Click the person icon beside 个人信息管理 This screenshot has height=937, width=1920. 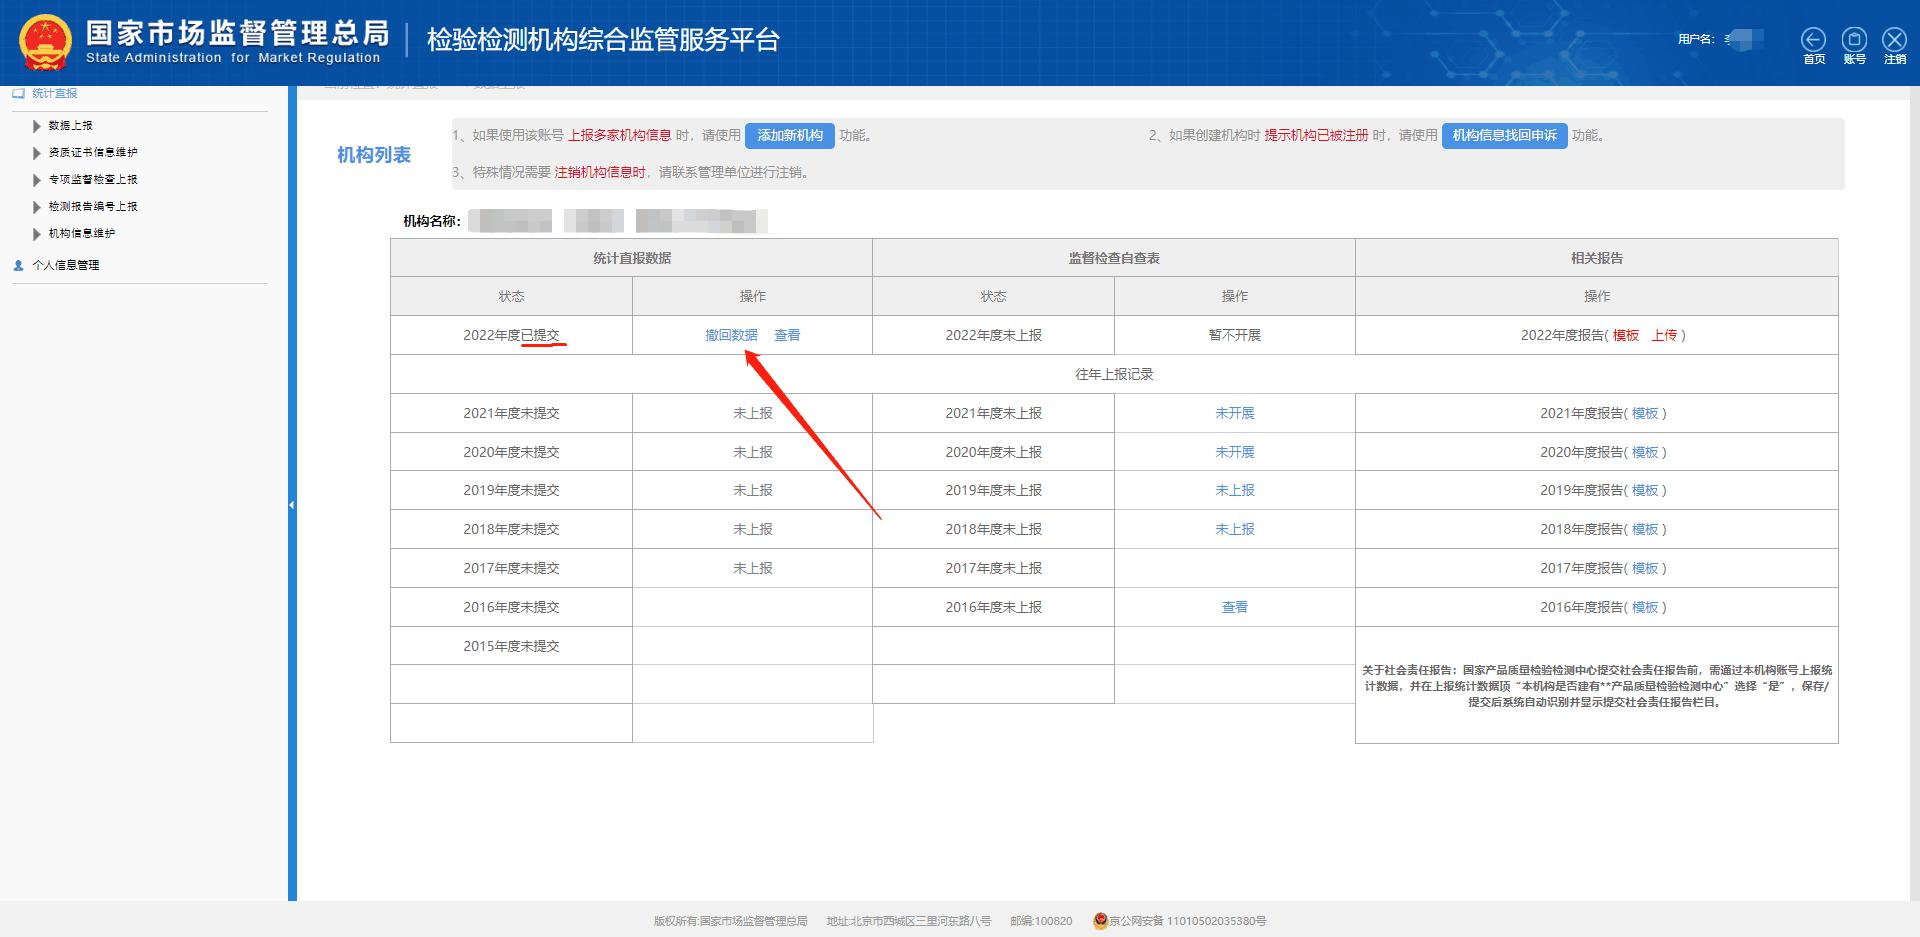pos(17,265)
